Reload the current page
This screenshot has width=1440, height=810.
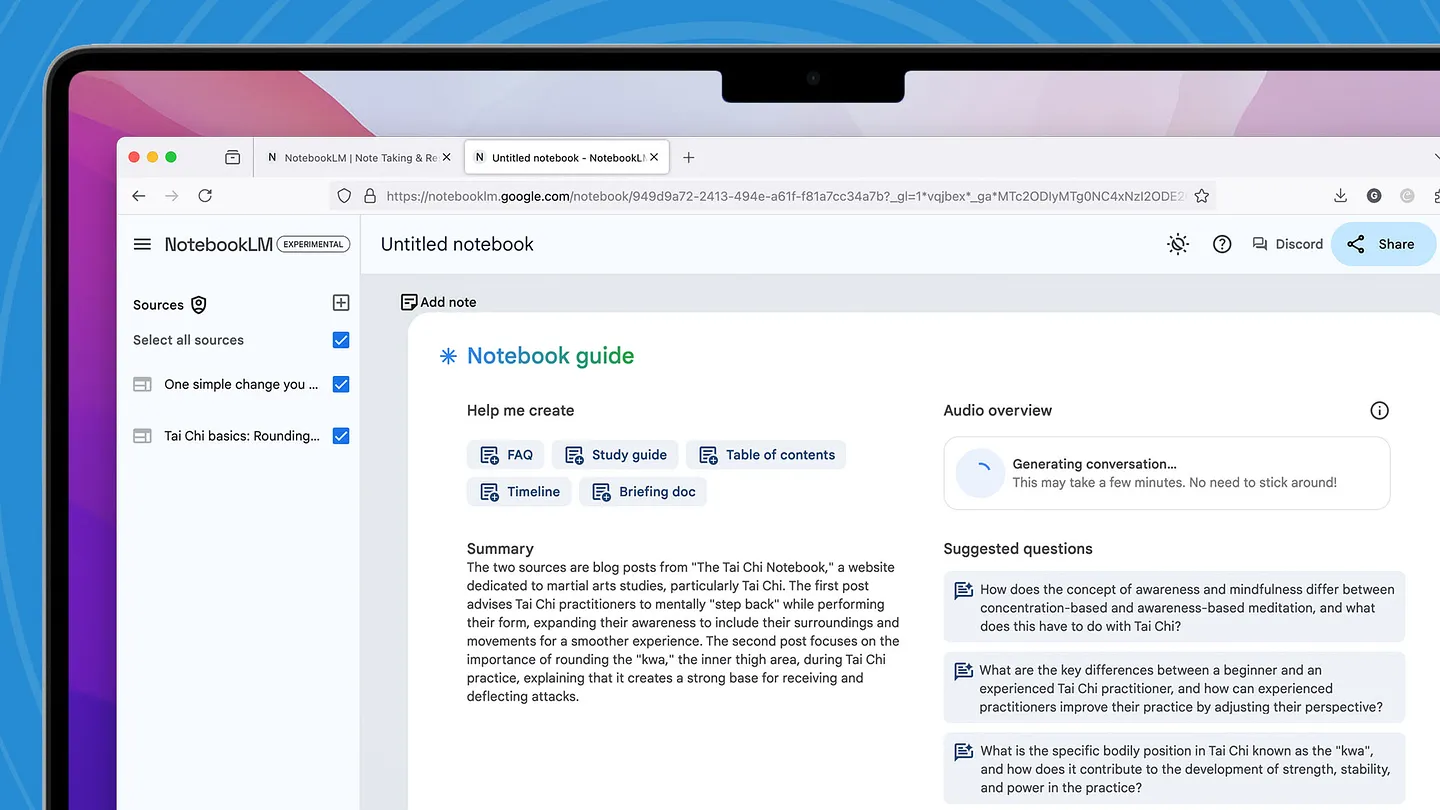coord(205,196)
